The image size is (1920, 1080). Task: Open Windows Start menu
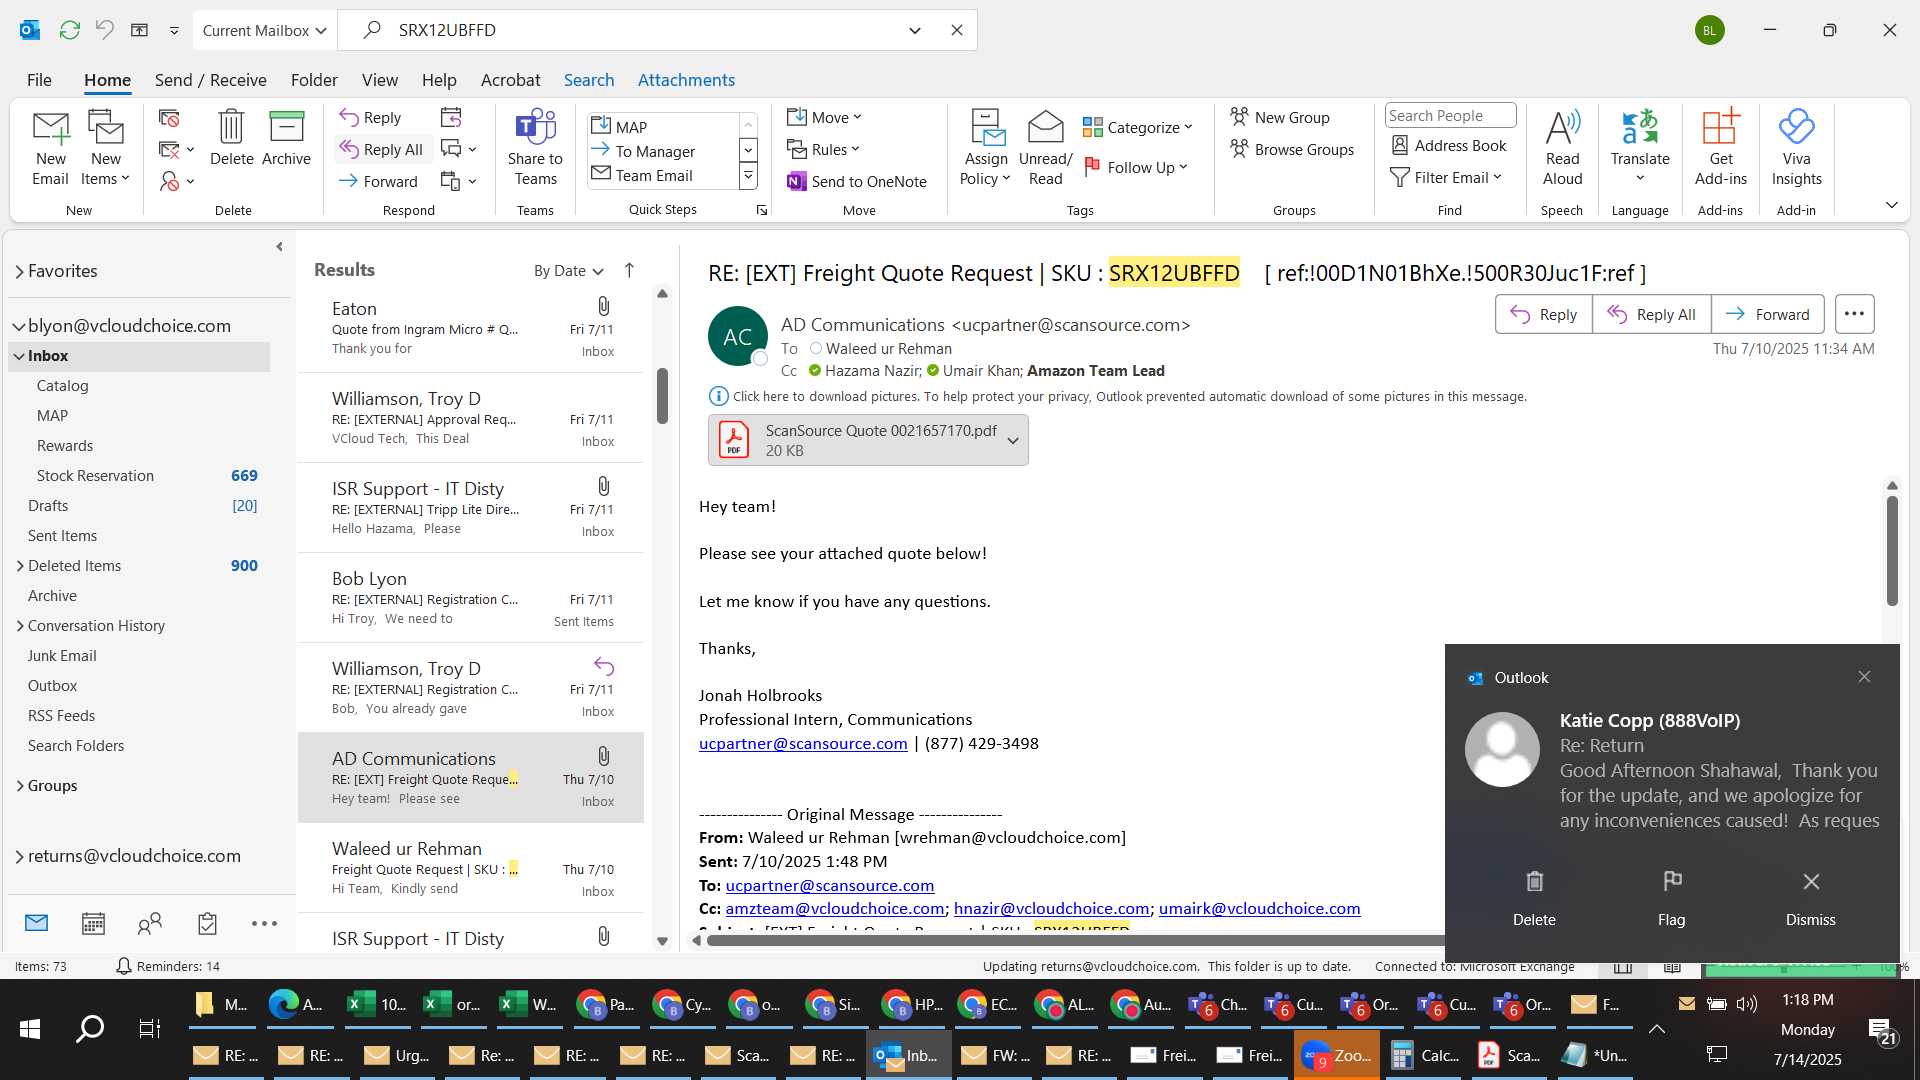coord(30,1028)
